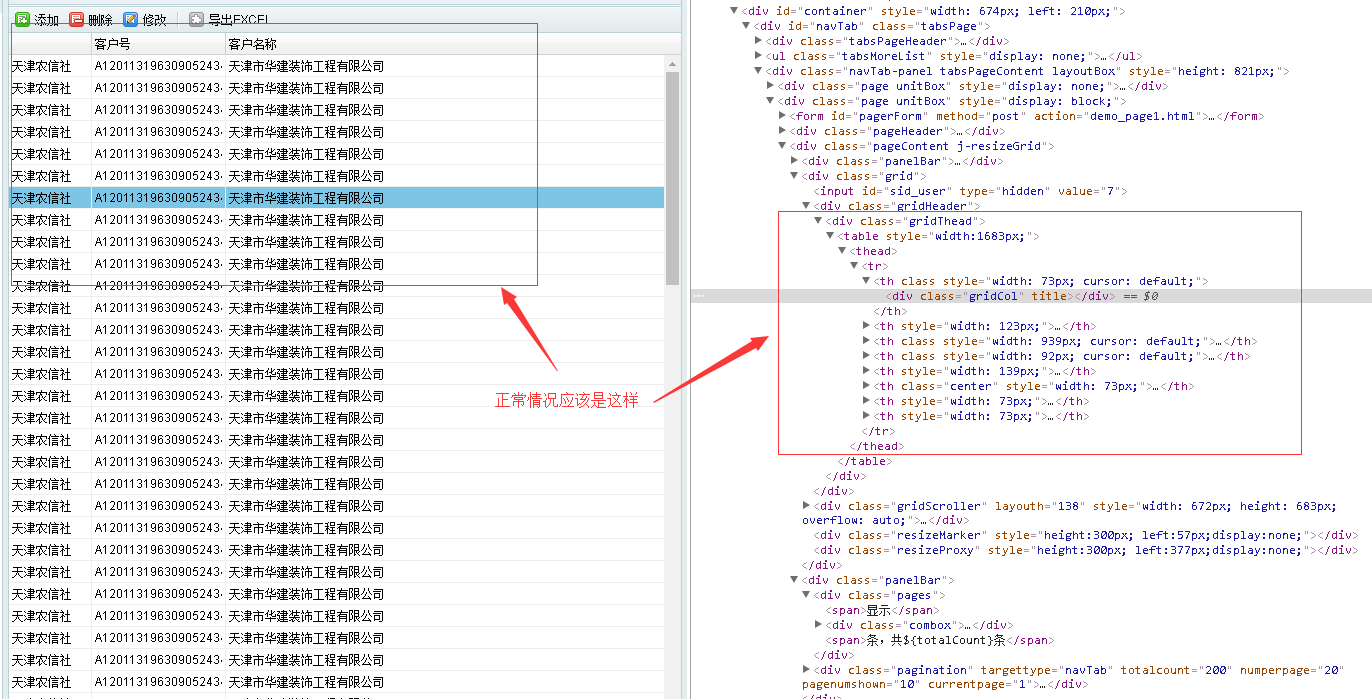Collapse the div class="pages" node
1372x699 pixels.
click(x=806, y=595)
